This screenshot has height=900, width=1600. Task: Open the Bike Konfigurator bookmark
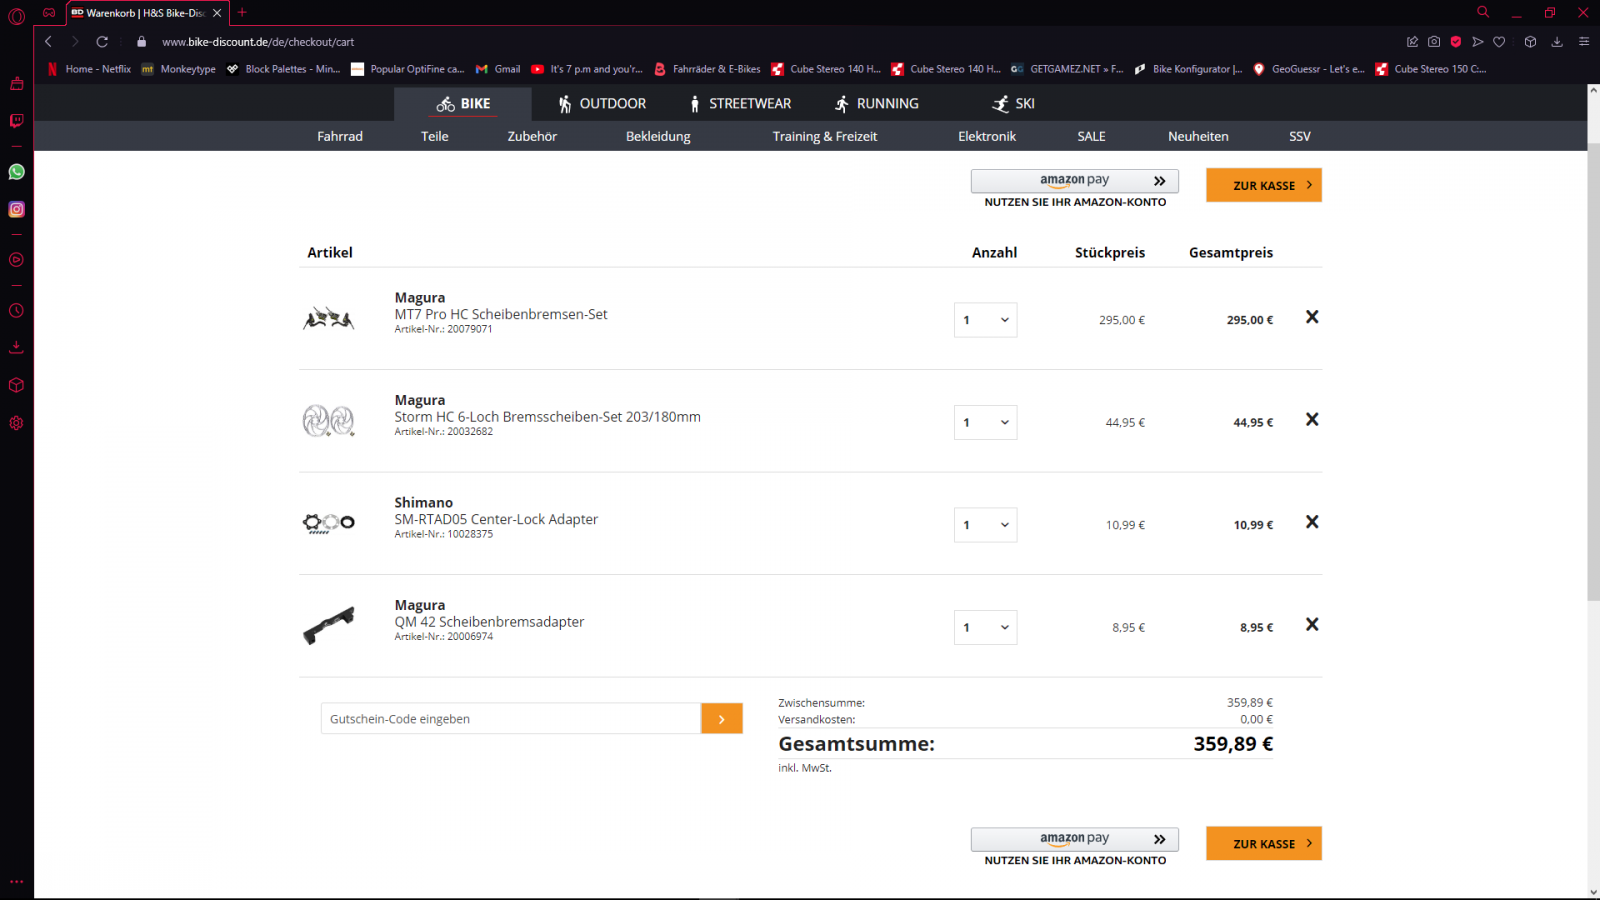(x=1188, y=69)
